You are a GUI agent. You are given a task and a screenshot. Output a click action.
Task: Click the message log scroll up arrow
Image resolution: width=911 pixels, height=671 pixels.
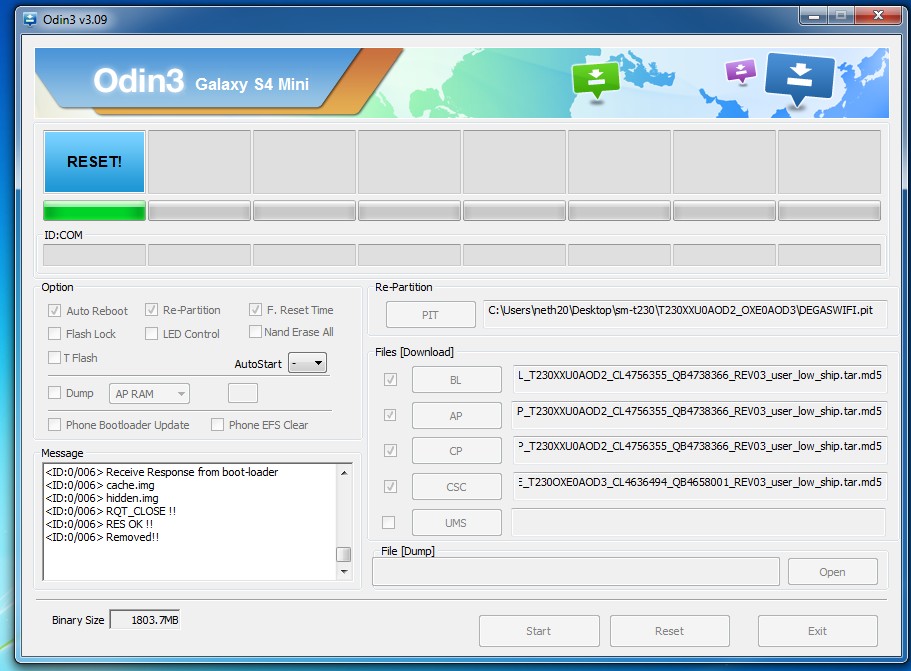coord(344,472)
